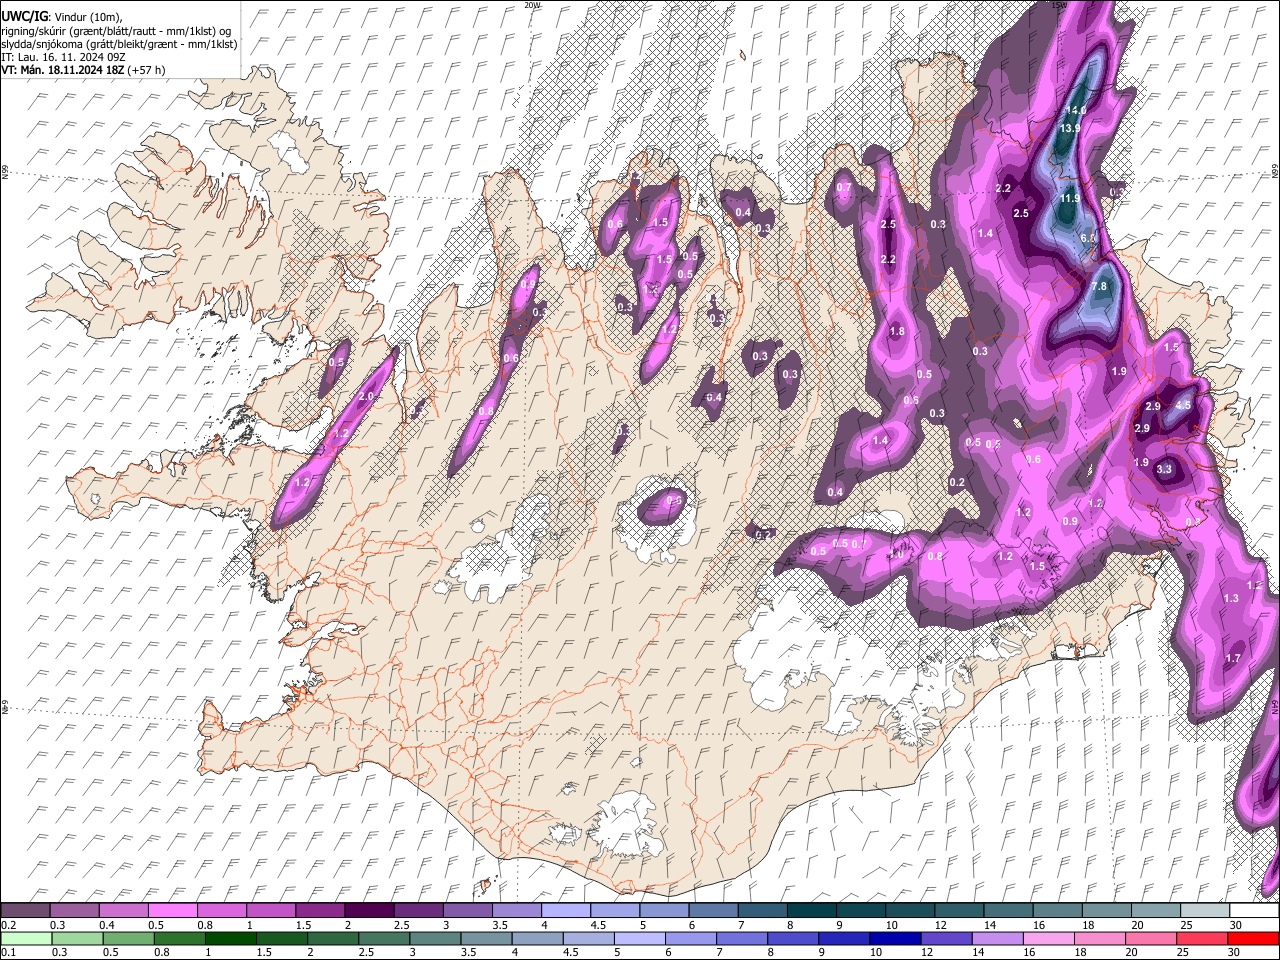Click the 1.7 value offshore to the southeast
The image size is (1280, 960).
click(1233, 659)
